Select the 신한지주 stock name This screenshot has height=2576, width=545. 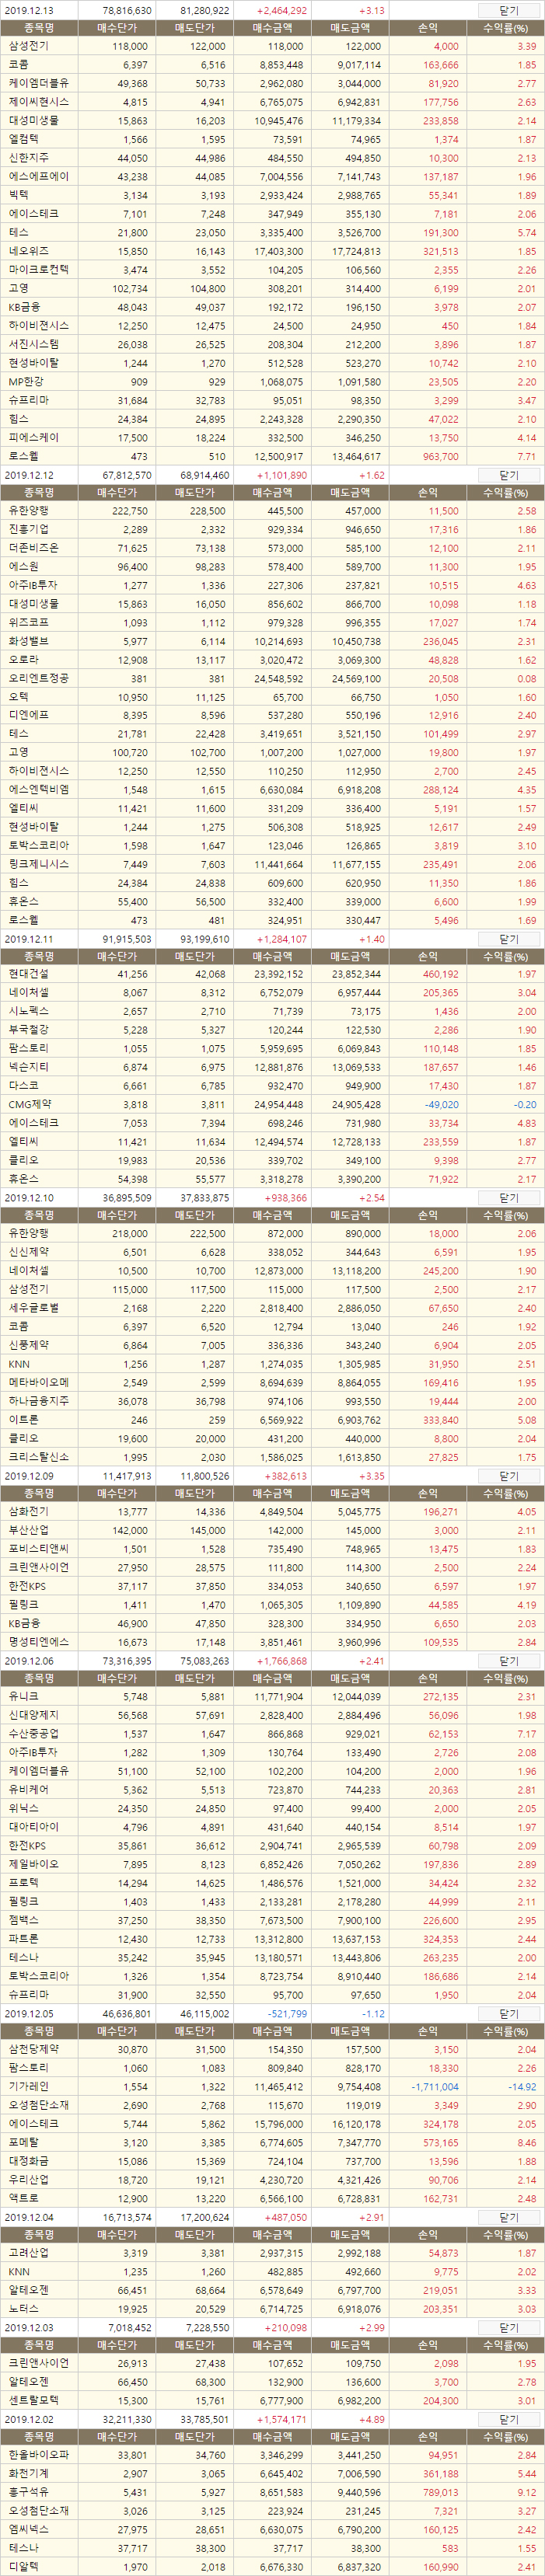pos(29,158)
